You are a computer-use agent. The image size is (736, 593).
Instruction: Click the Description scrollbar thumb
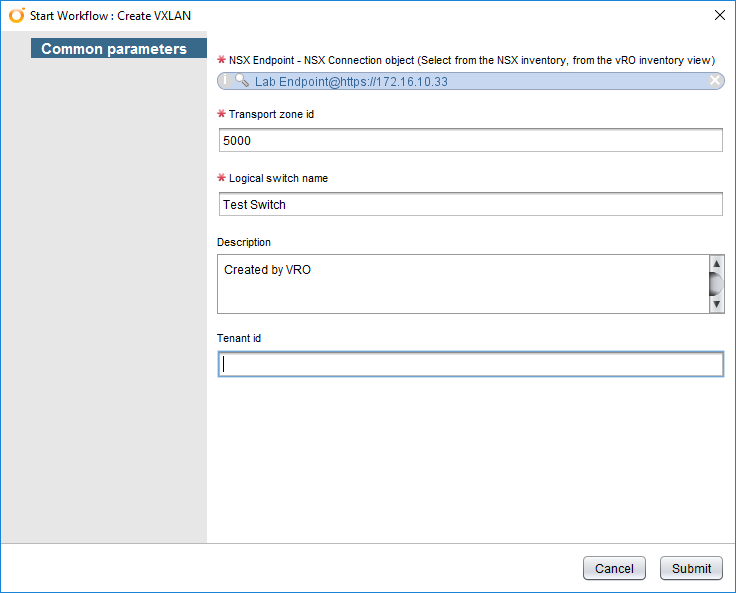pos(715,283)
